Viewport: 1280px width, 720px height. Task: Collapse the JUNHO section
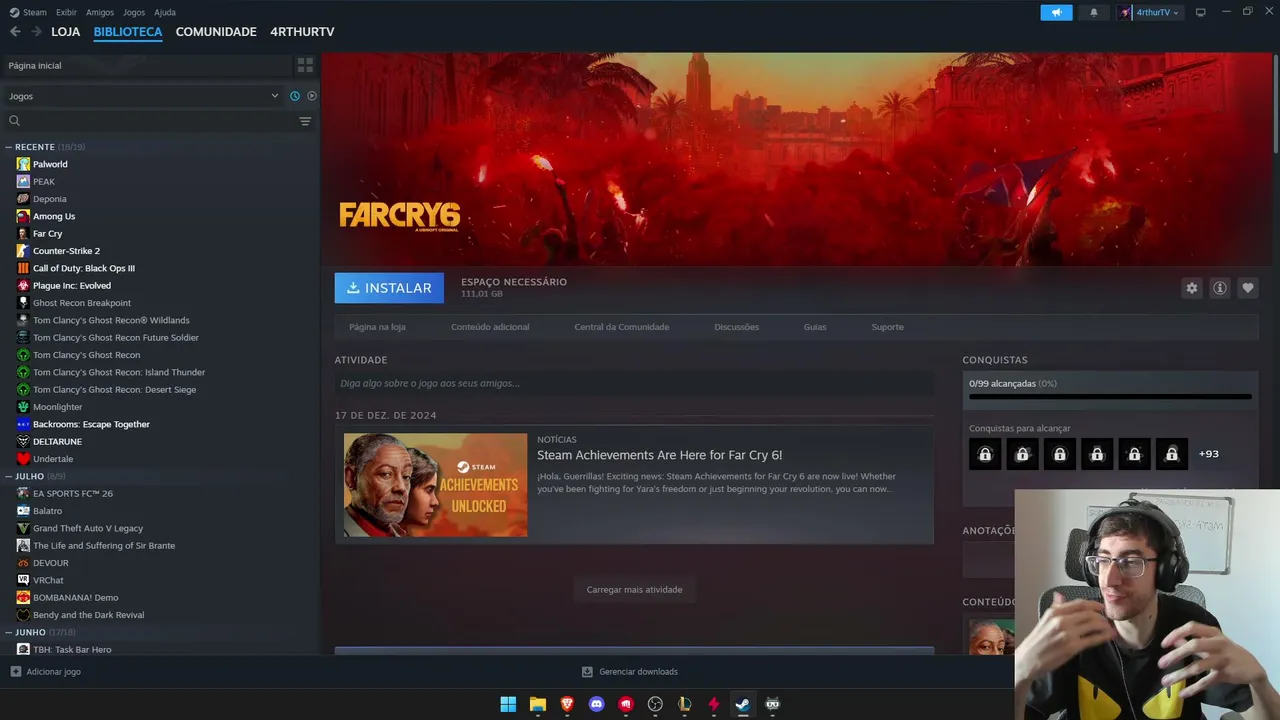[8, 633]
